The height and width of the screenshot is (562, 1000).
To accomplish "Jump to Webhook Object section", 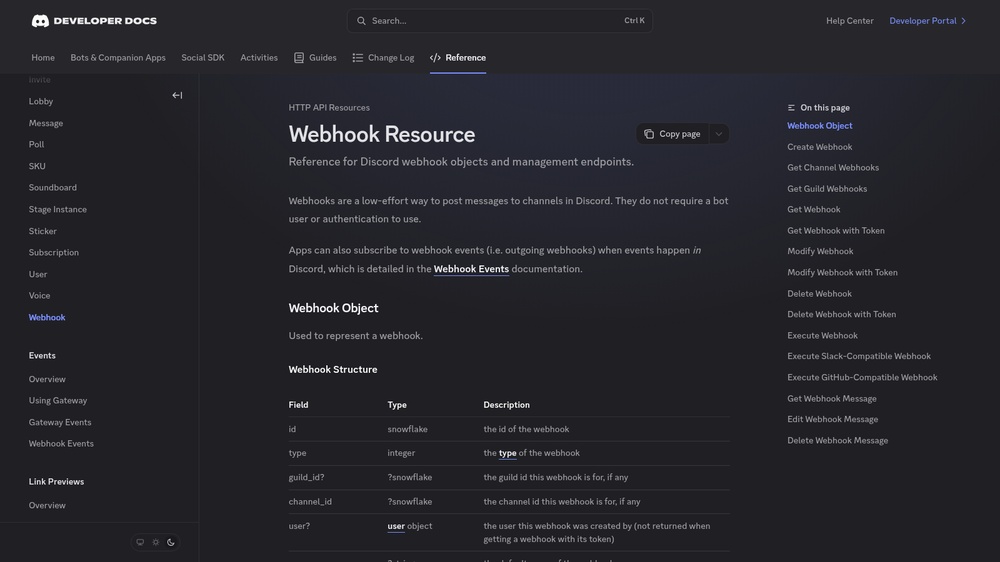I will point(820,126).
